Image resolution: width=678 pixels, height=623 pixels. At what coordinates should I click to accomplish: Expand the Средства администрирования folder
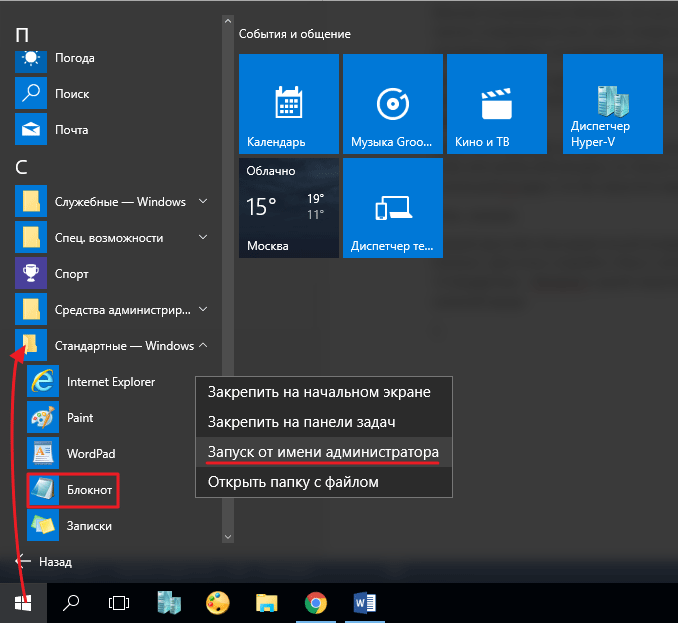click(x=113, y=310)
